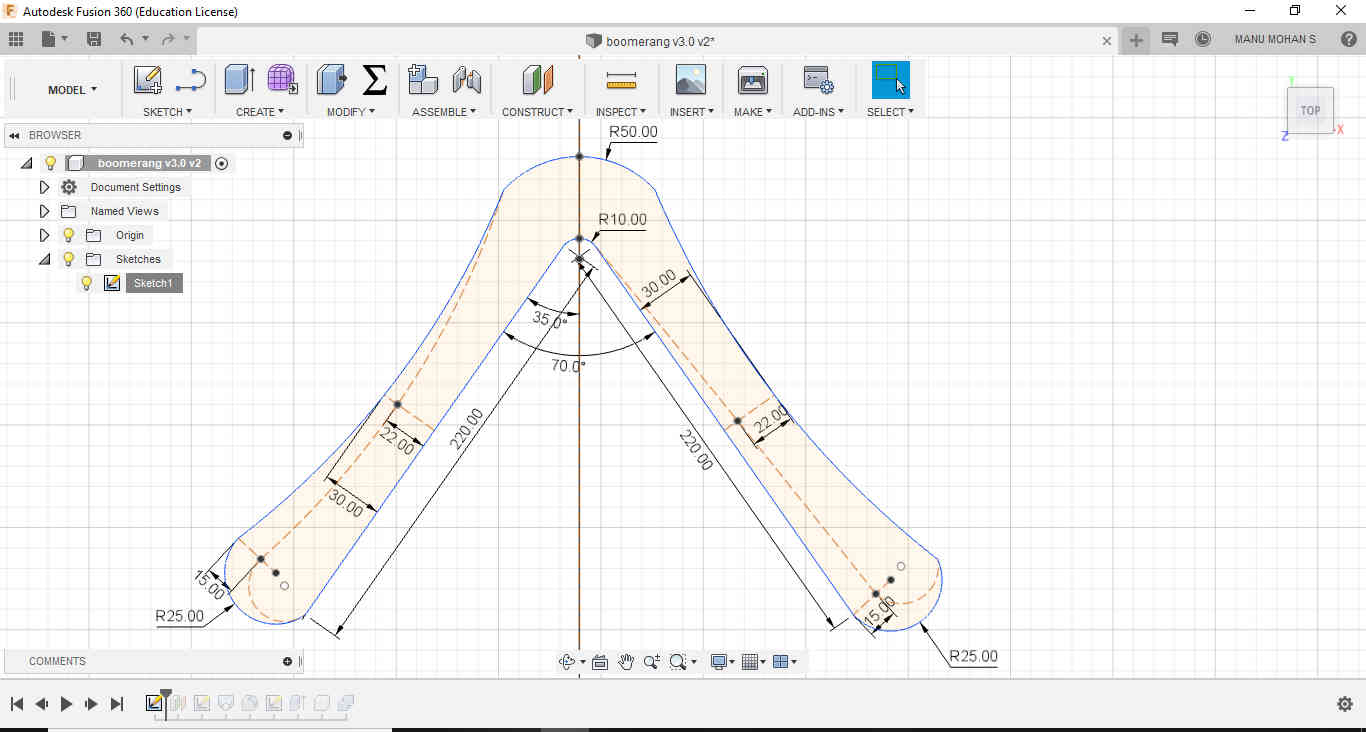1366x732 pixels.
Task: Activate the Select tool icon
Action: tap(890, 80)
